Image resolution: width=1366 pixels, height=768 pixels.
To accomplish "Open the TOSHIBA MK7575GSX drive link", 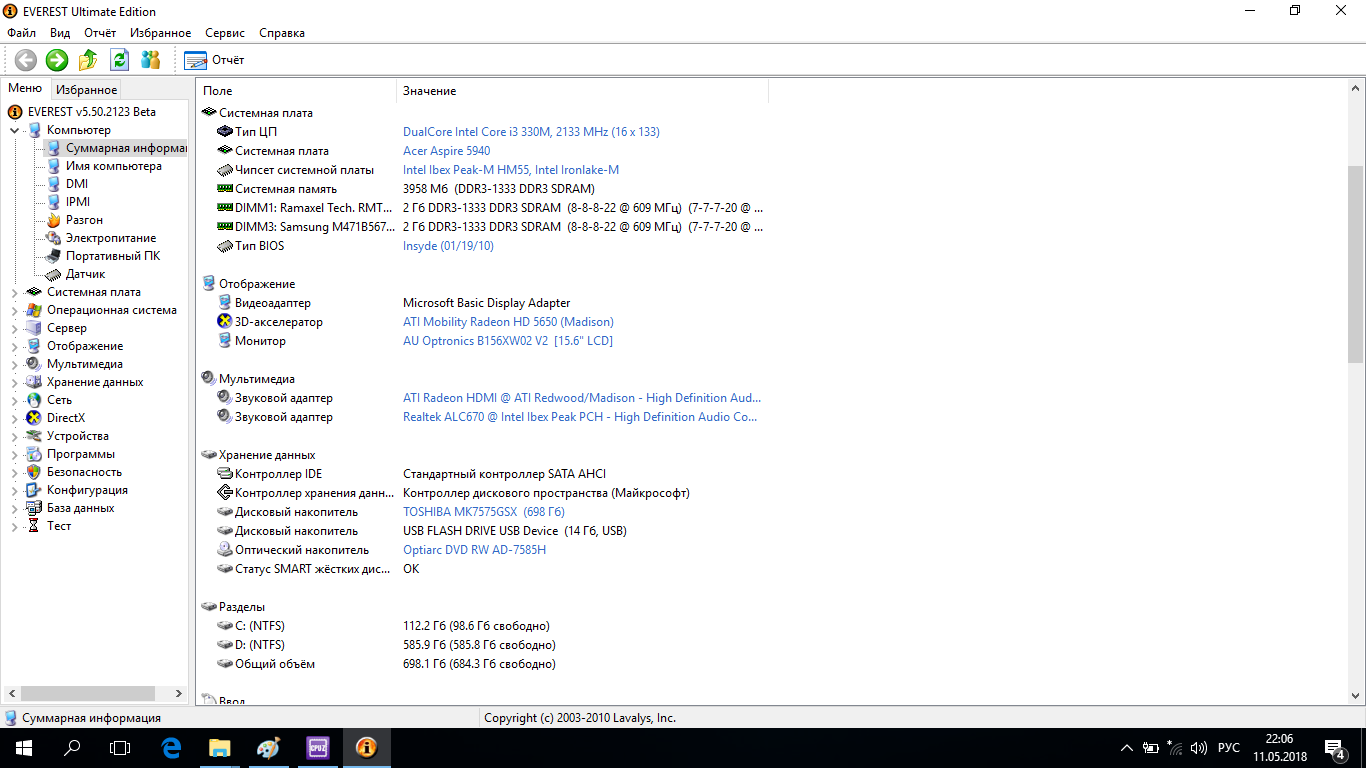I will [484, 512].
